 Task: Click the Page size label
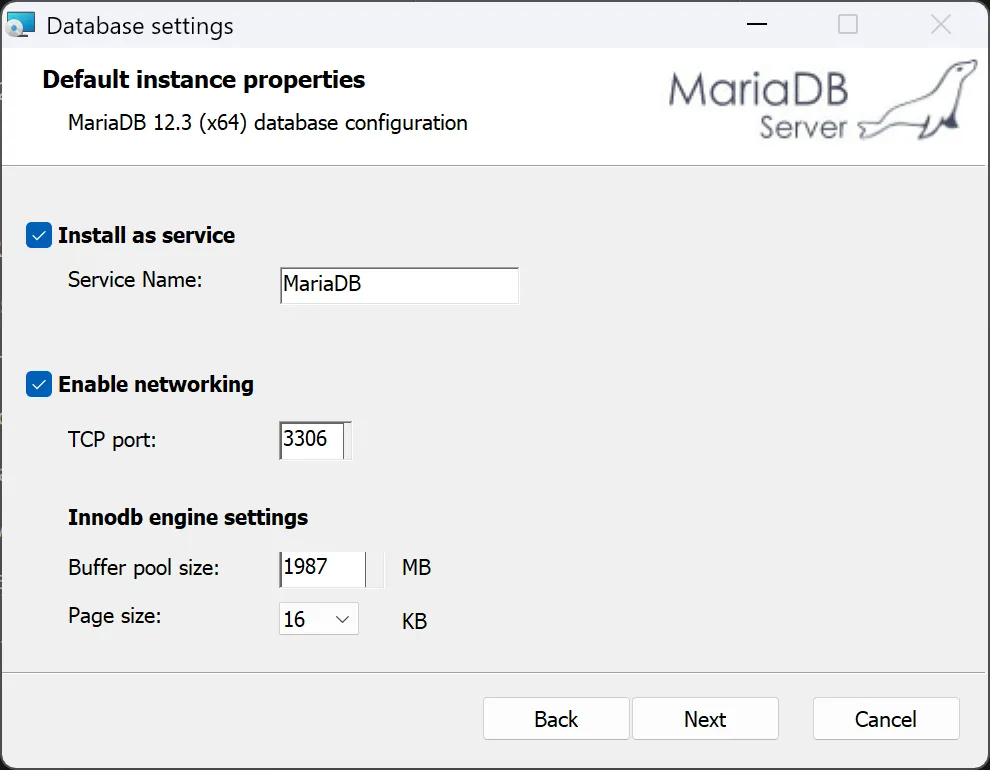point(115,615)
